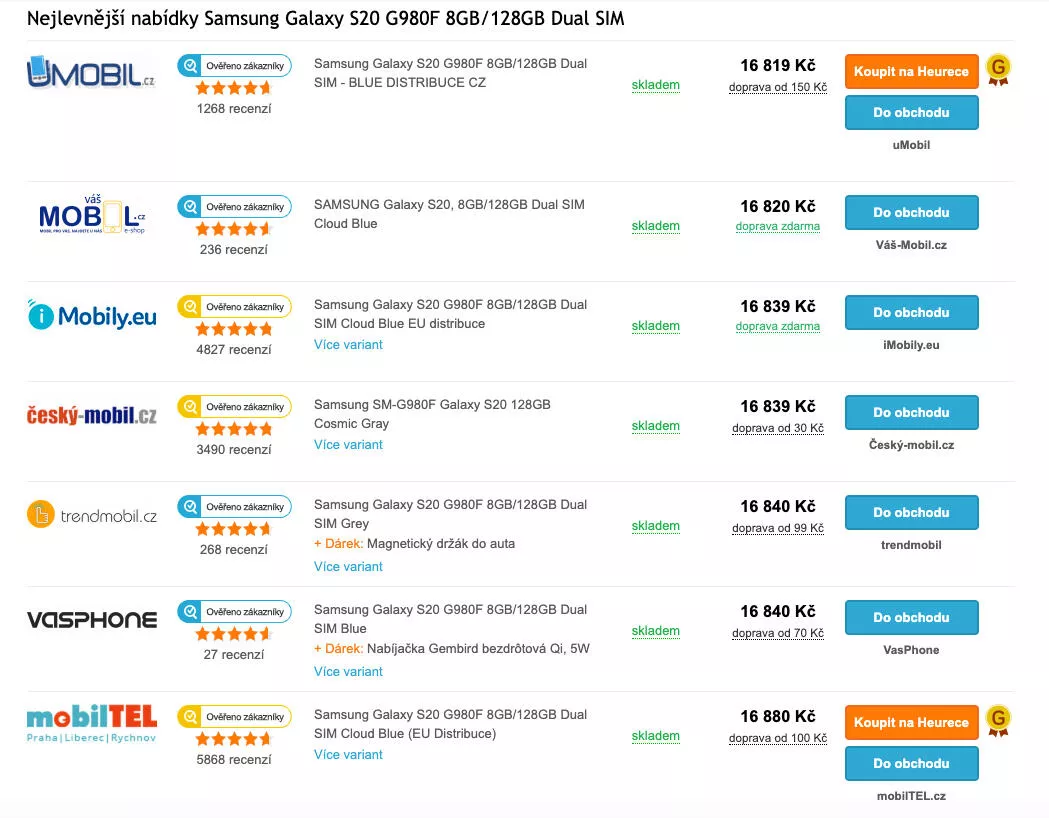Expand Více variant under mobilTEL offer
Screen dimensions: 1049x818
tap(348, 754)
